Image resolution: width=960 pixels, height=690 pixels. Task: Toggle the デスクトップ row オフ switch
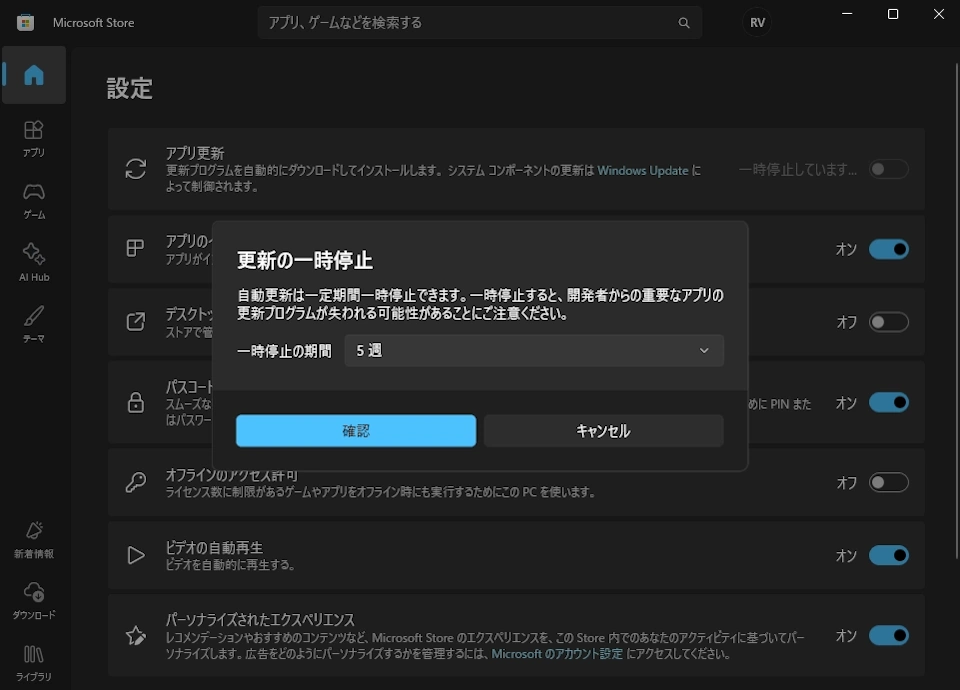point(888,322)
